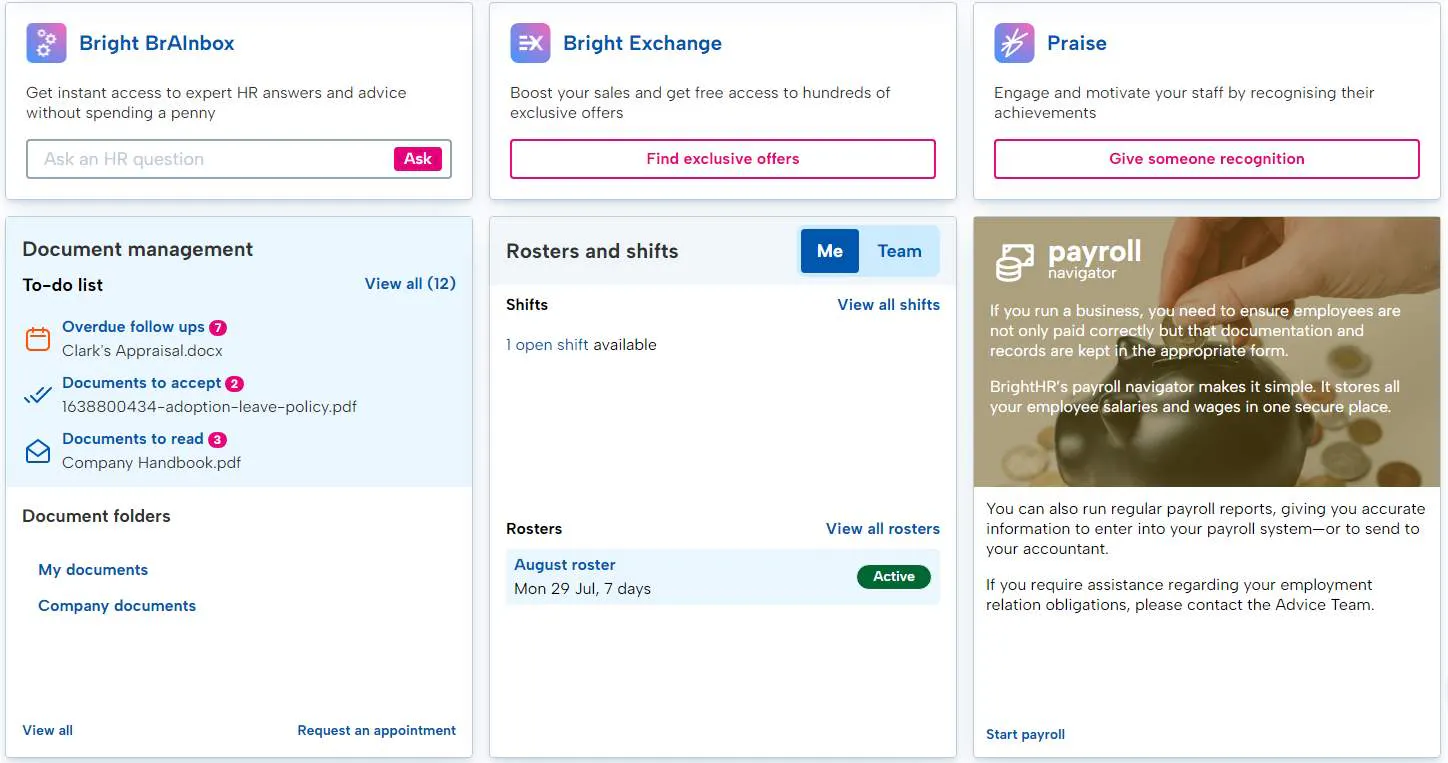The image size is (1448, 763).
Task: Click the Bright Exchange EX icon
Action: point(530,43)
